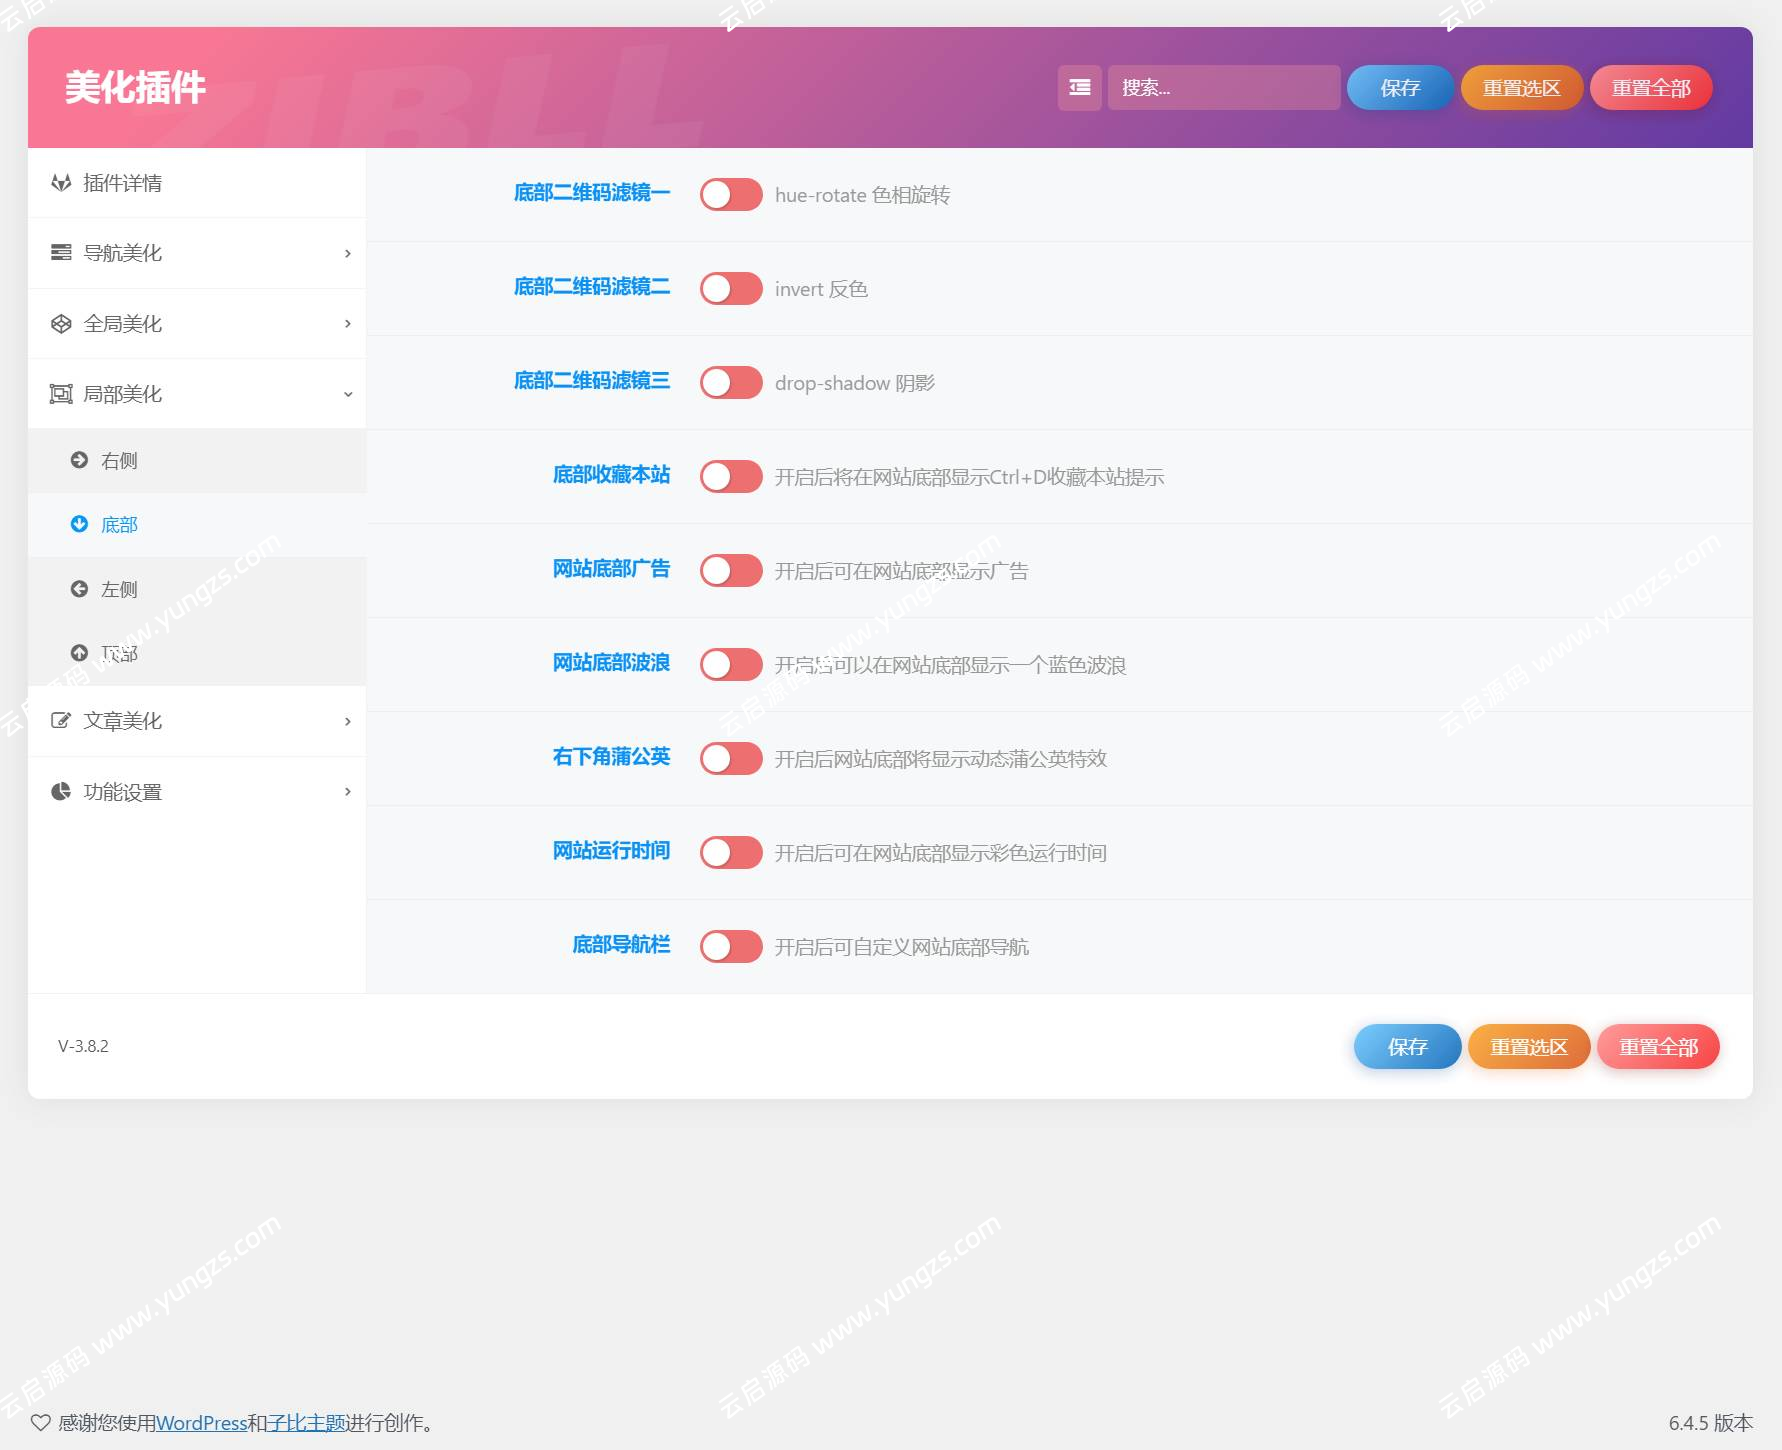Click the 导航美化 navigation icon
The width and height of the screenshot is (1782, 1450).
click(60, 253)
